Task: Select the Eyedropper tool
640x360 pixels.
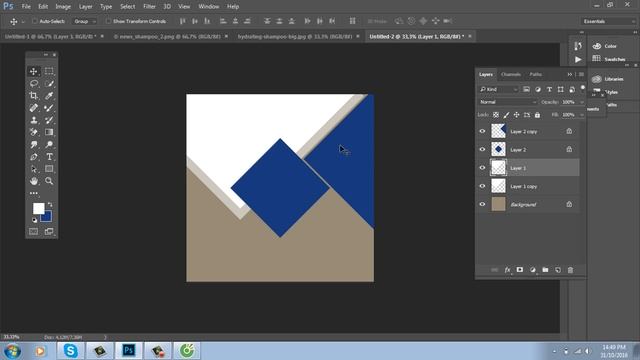Action: tap(49, 96)
